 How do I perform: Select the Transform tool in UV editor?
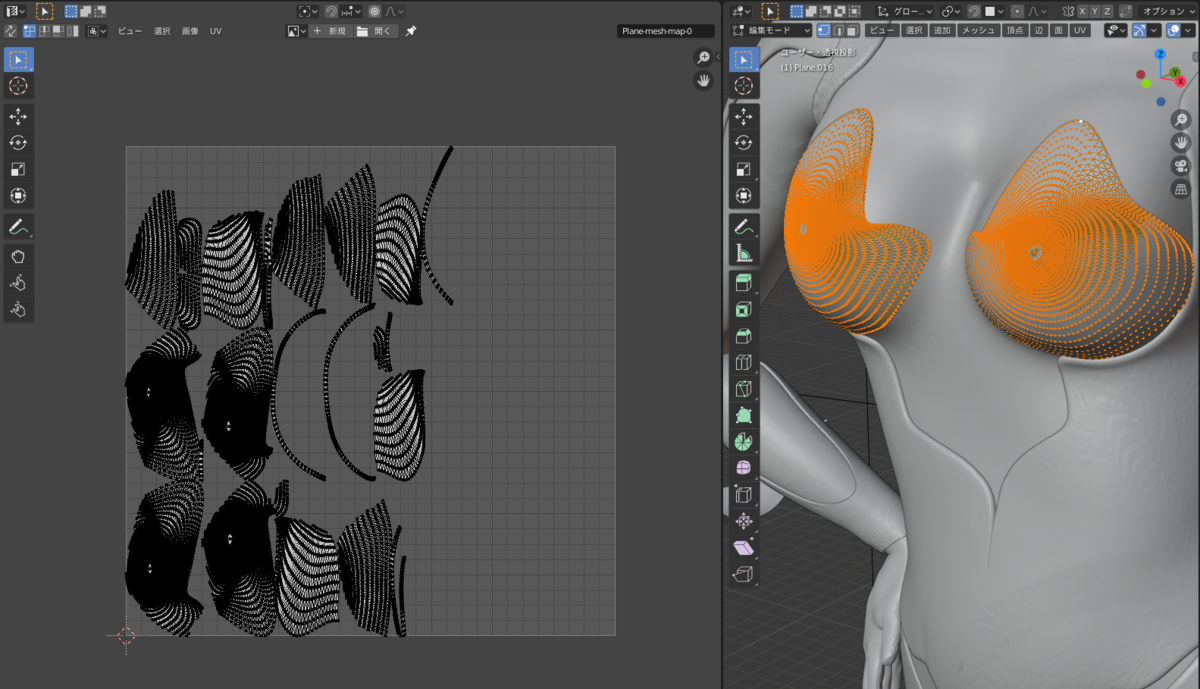click(18, 195)
